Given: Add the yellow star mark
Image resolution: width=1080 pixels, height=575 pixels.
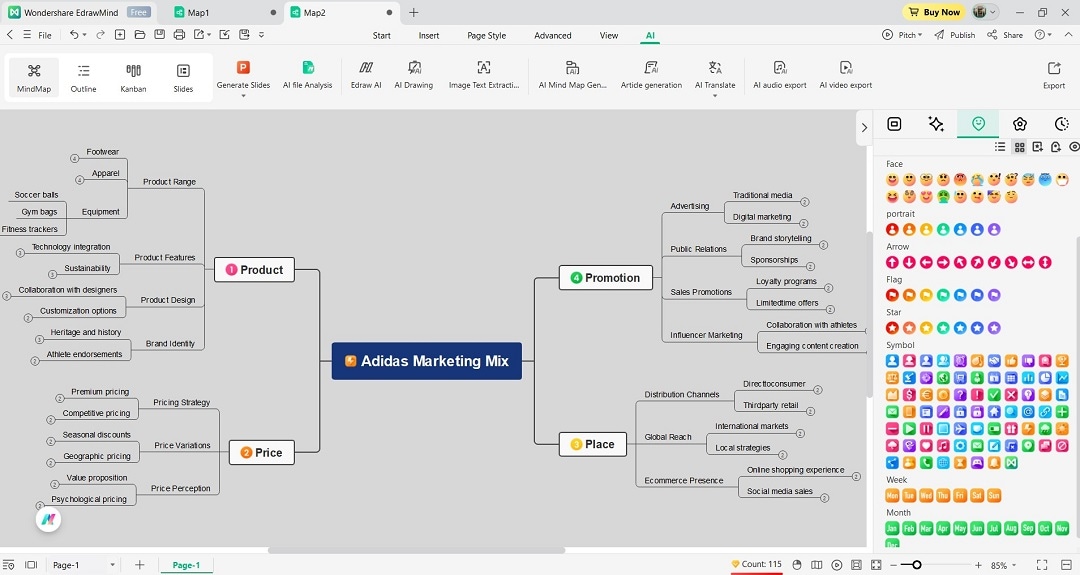Looking at the screenshot, I should point(926,328).
